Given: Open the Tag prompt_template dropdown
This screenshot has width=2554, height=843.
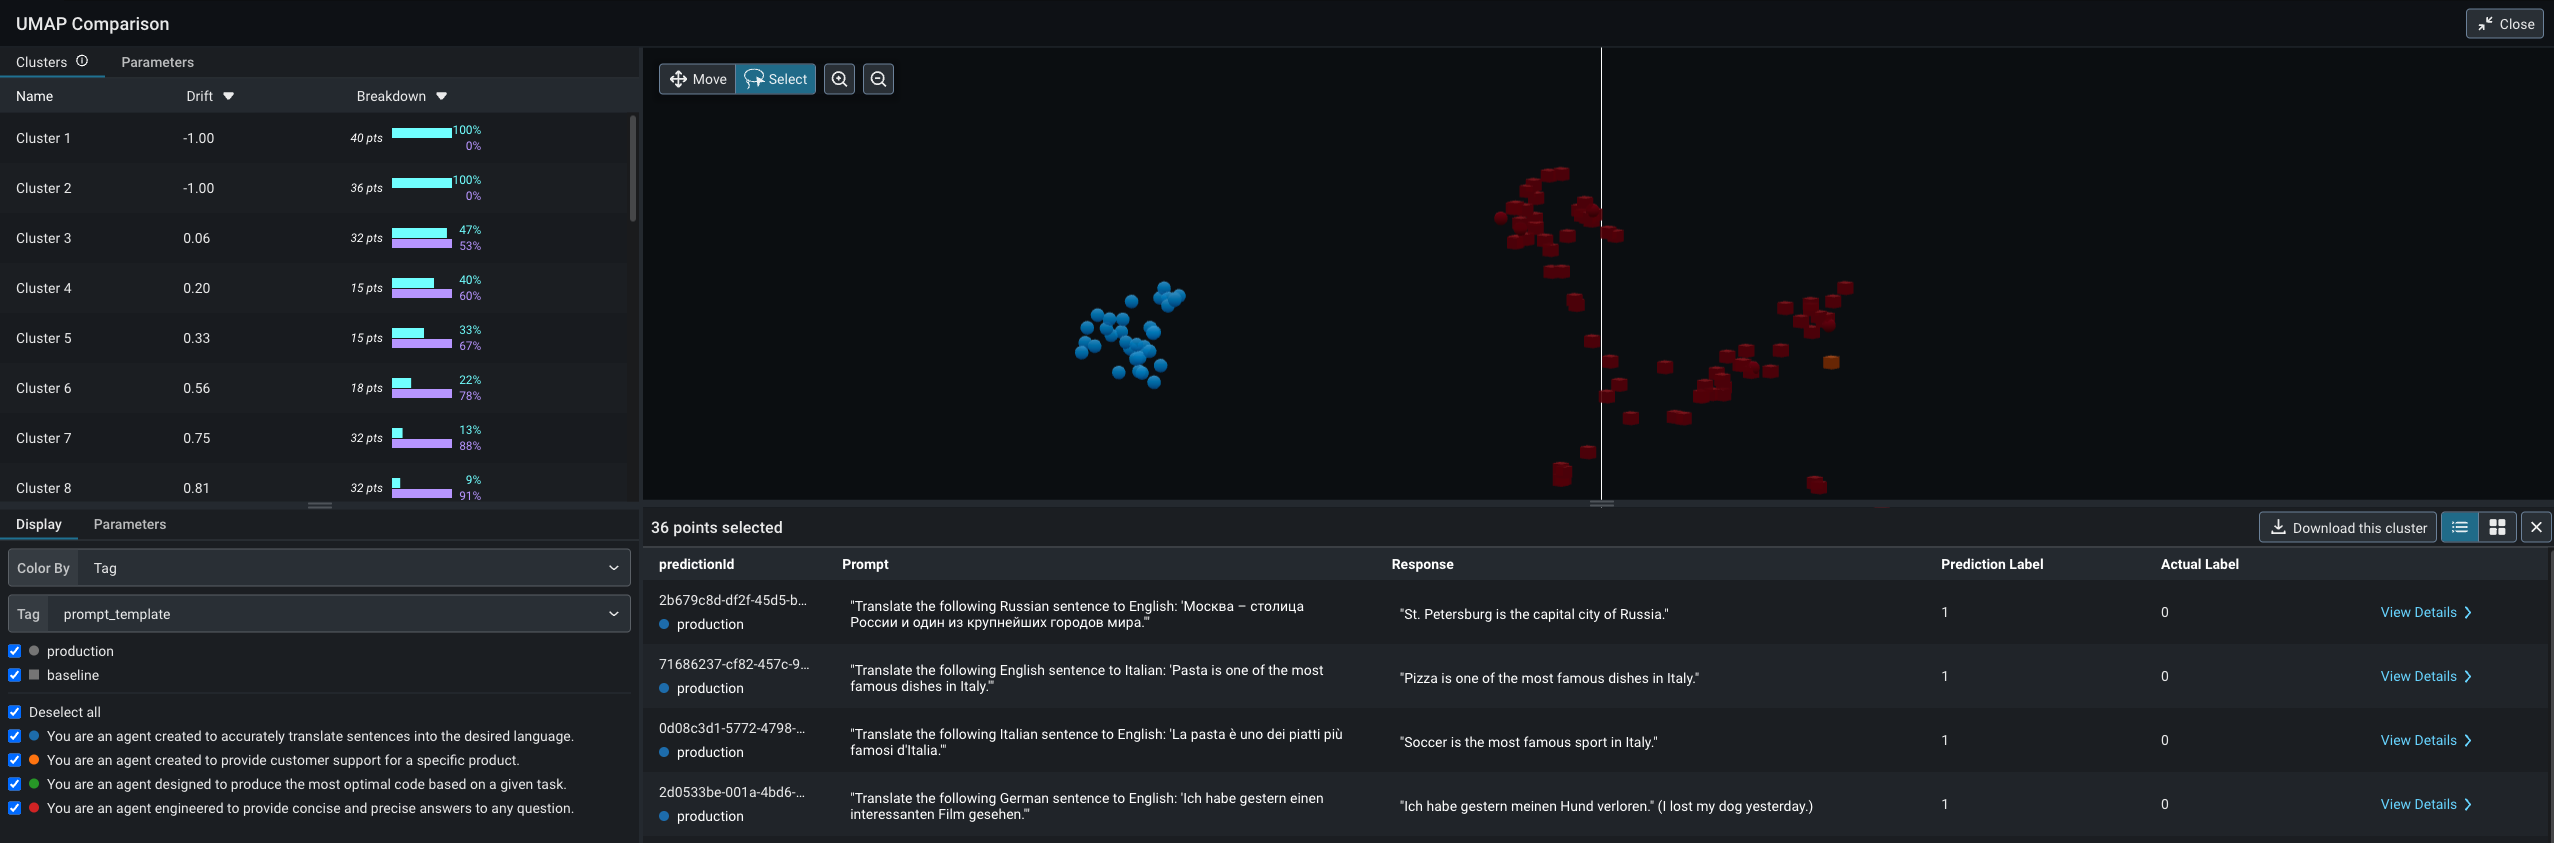Looking at the screenshot, I should [x=319, y=614].
